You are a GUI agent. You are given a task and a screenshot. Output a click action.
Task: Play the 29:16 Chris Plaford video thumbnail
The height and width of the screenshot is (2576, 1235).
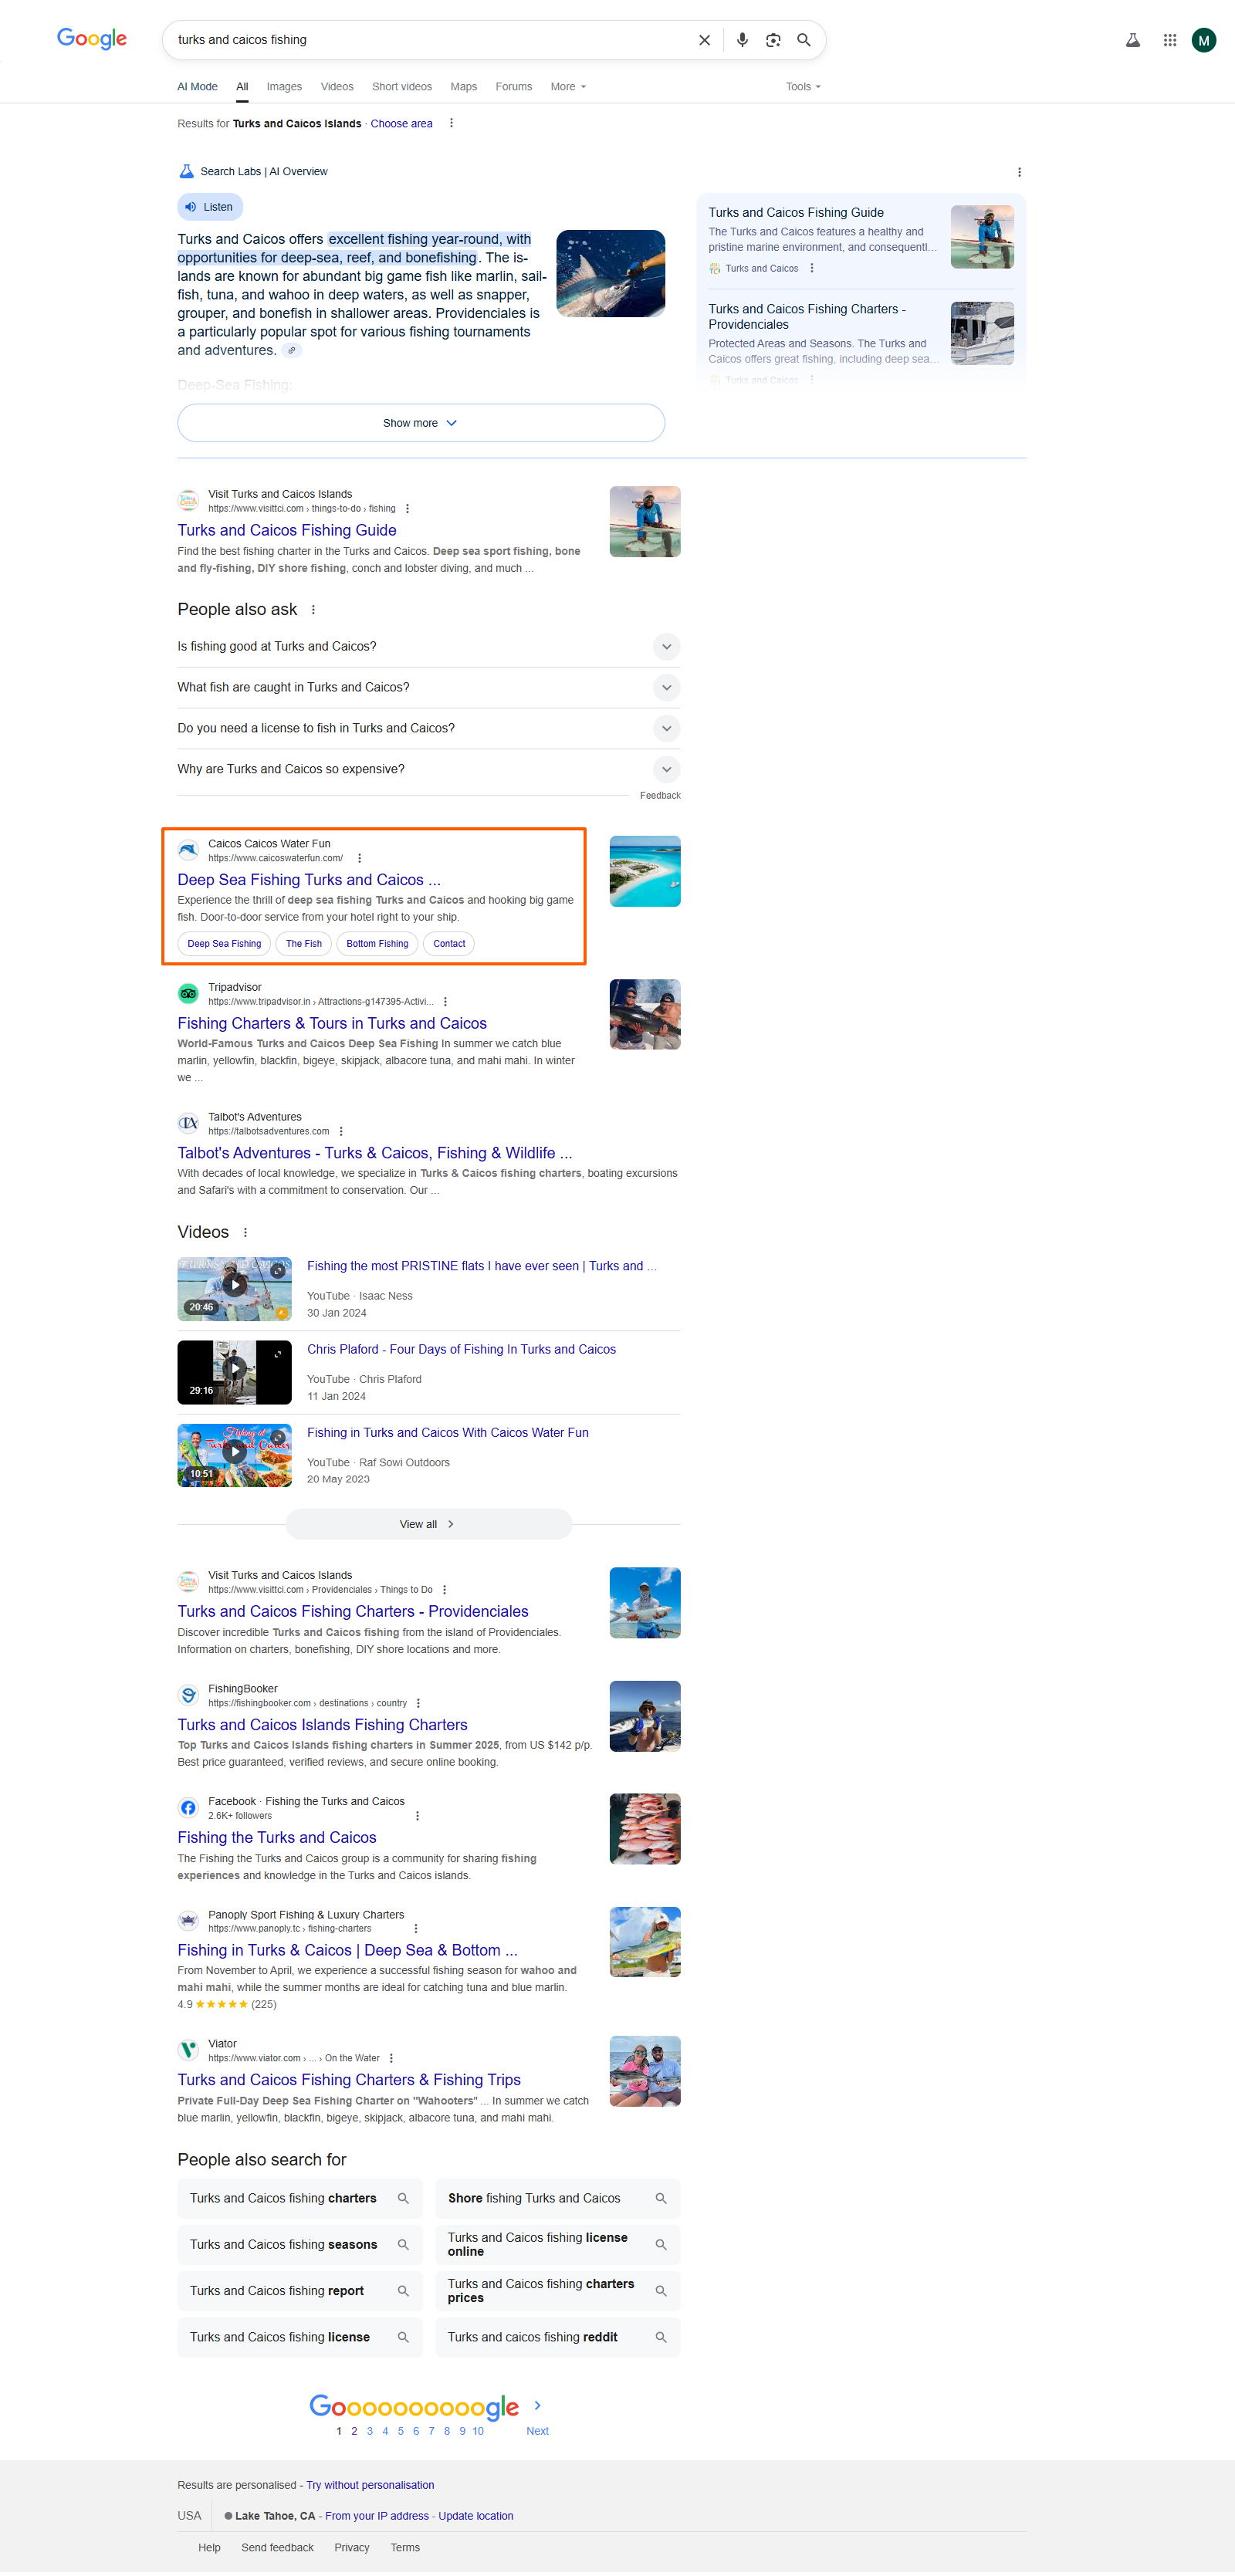[235, 1372]
